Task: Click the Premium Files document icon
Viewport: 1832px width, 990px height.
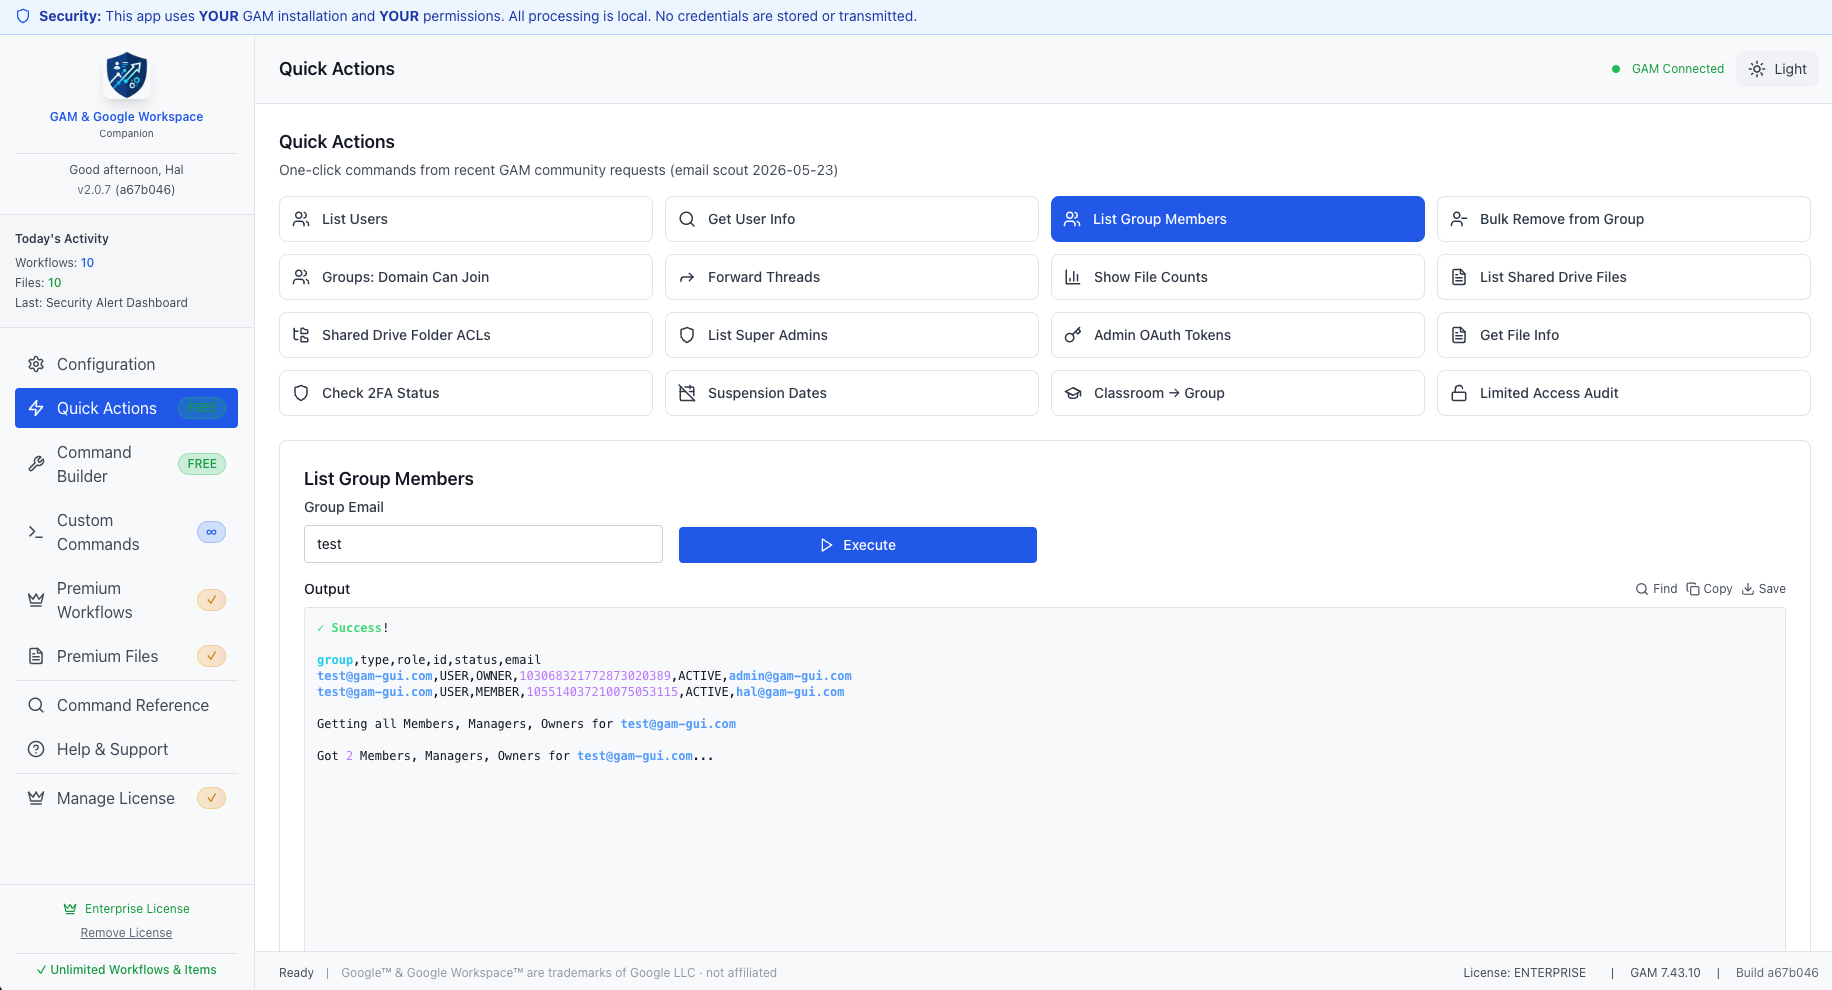Action: click(x=36, y=656)
